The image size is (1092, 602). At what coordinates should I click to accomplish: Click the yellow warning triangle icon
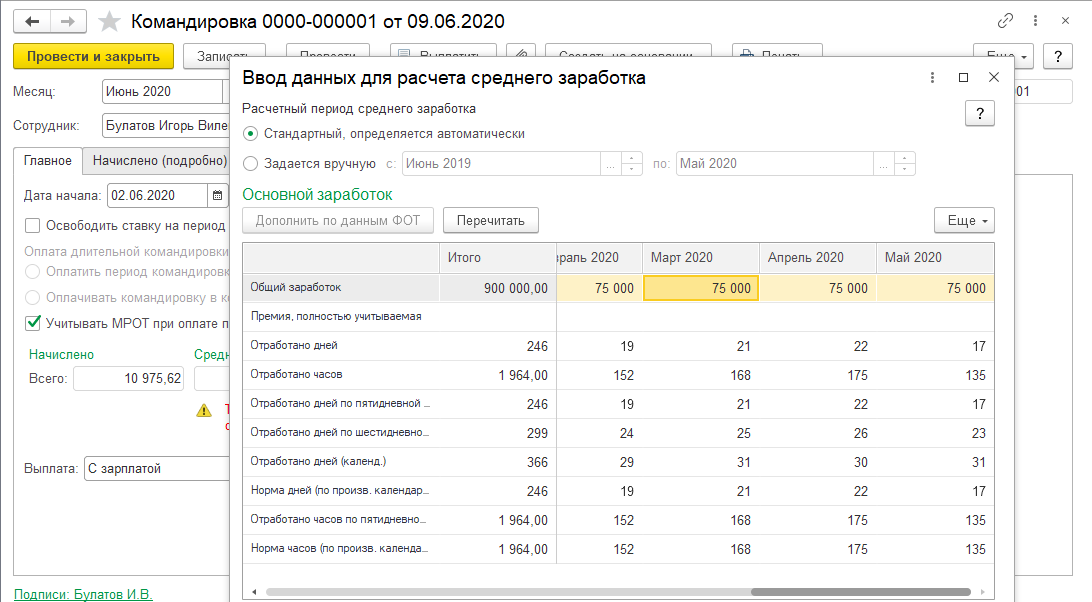[204, 410]
